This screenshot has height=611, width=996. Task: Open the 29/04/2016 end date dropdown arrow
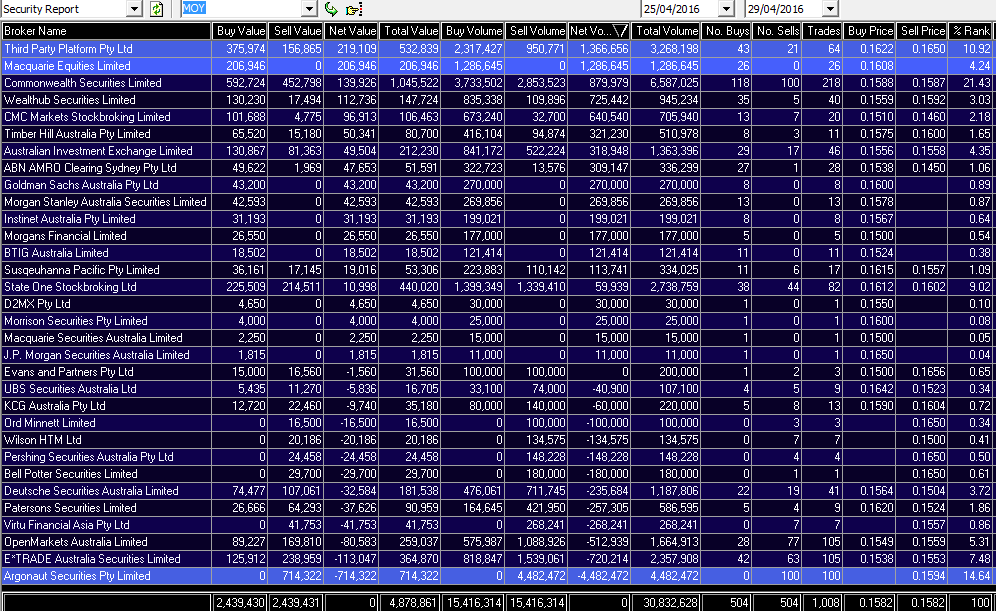[830, 9]
